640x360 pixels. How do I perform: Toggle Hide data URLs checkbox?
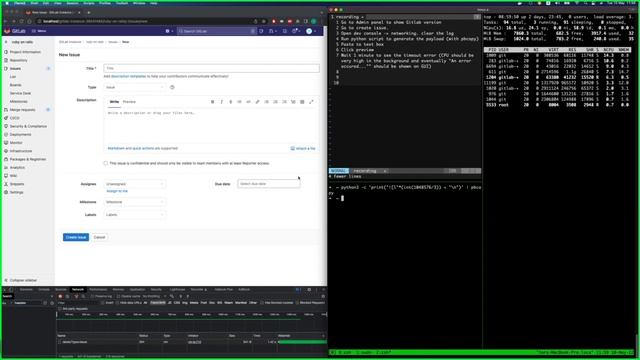118,303
